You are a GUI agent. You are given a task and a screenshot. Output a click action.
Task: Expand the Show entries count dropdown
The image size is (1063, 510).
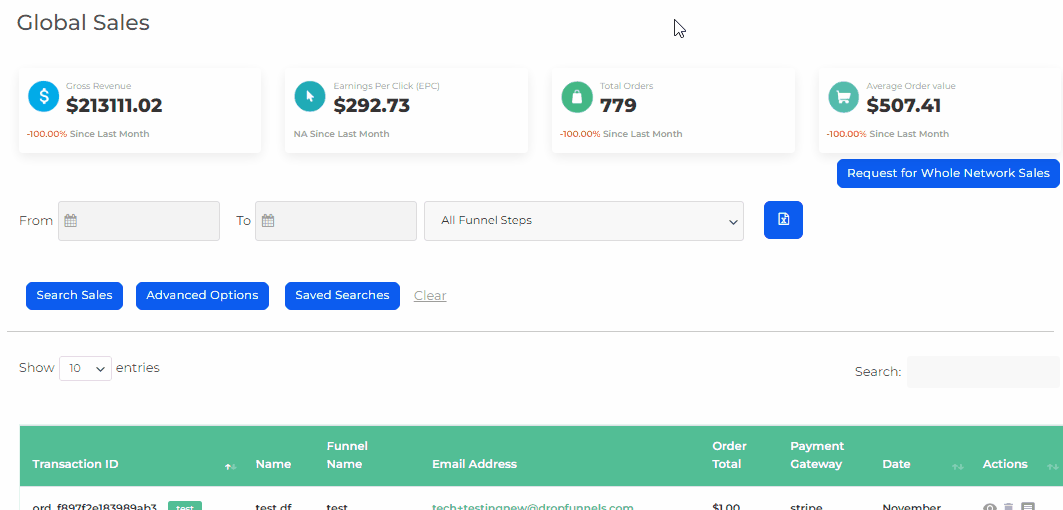(x=85, y=368)
